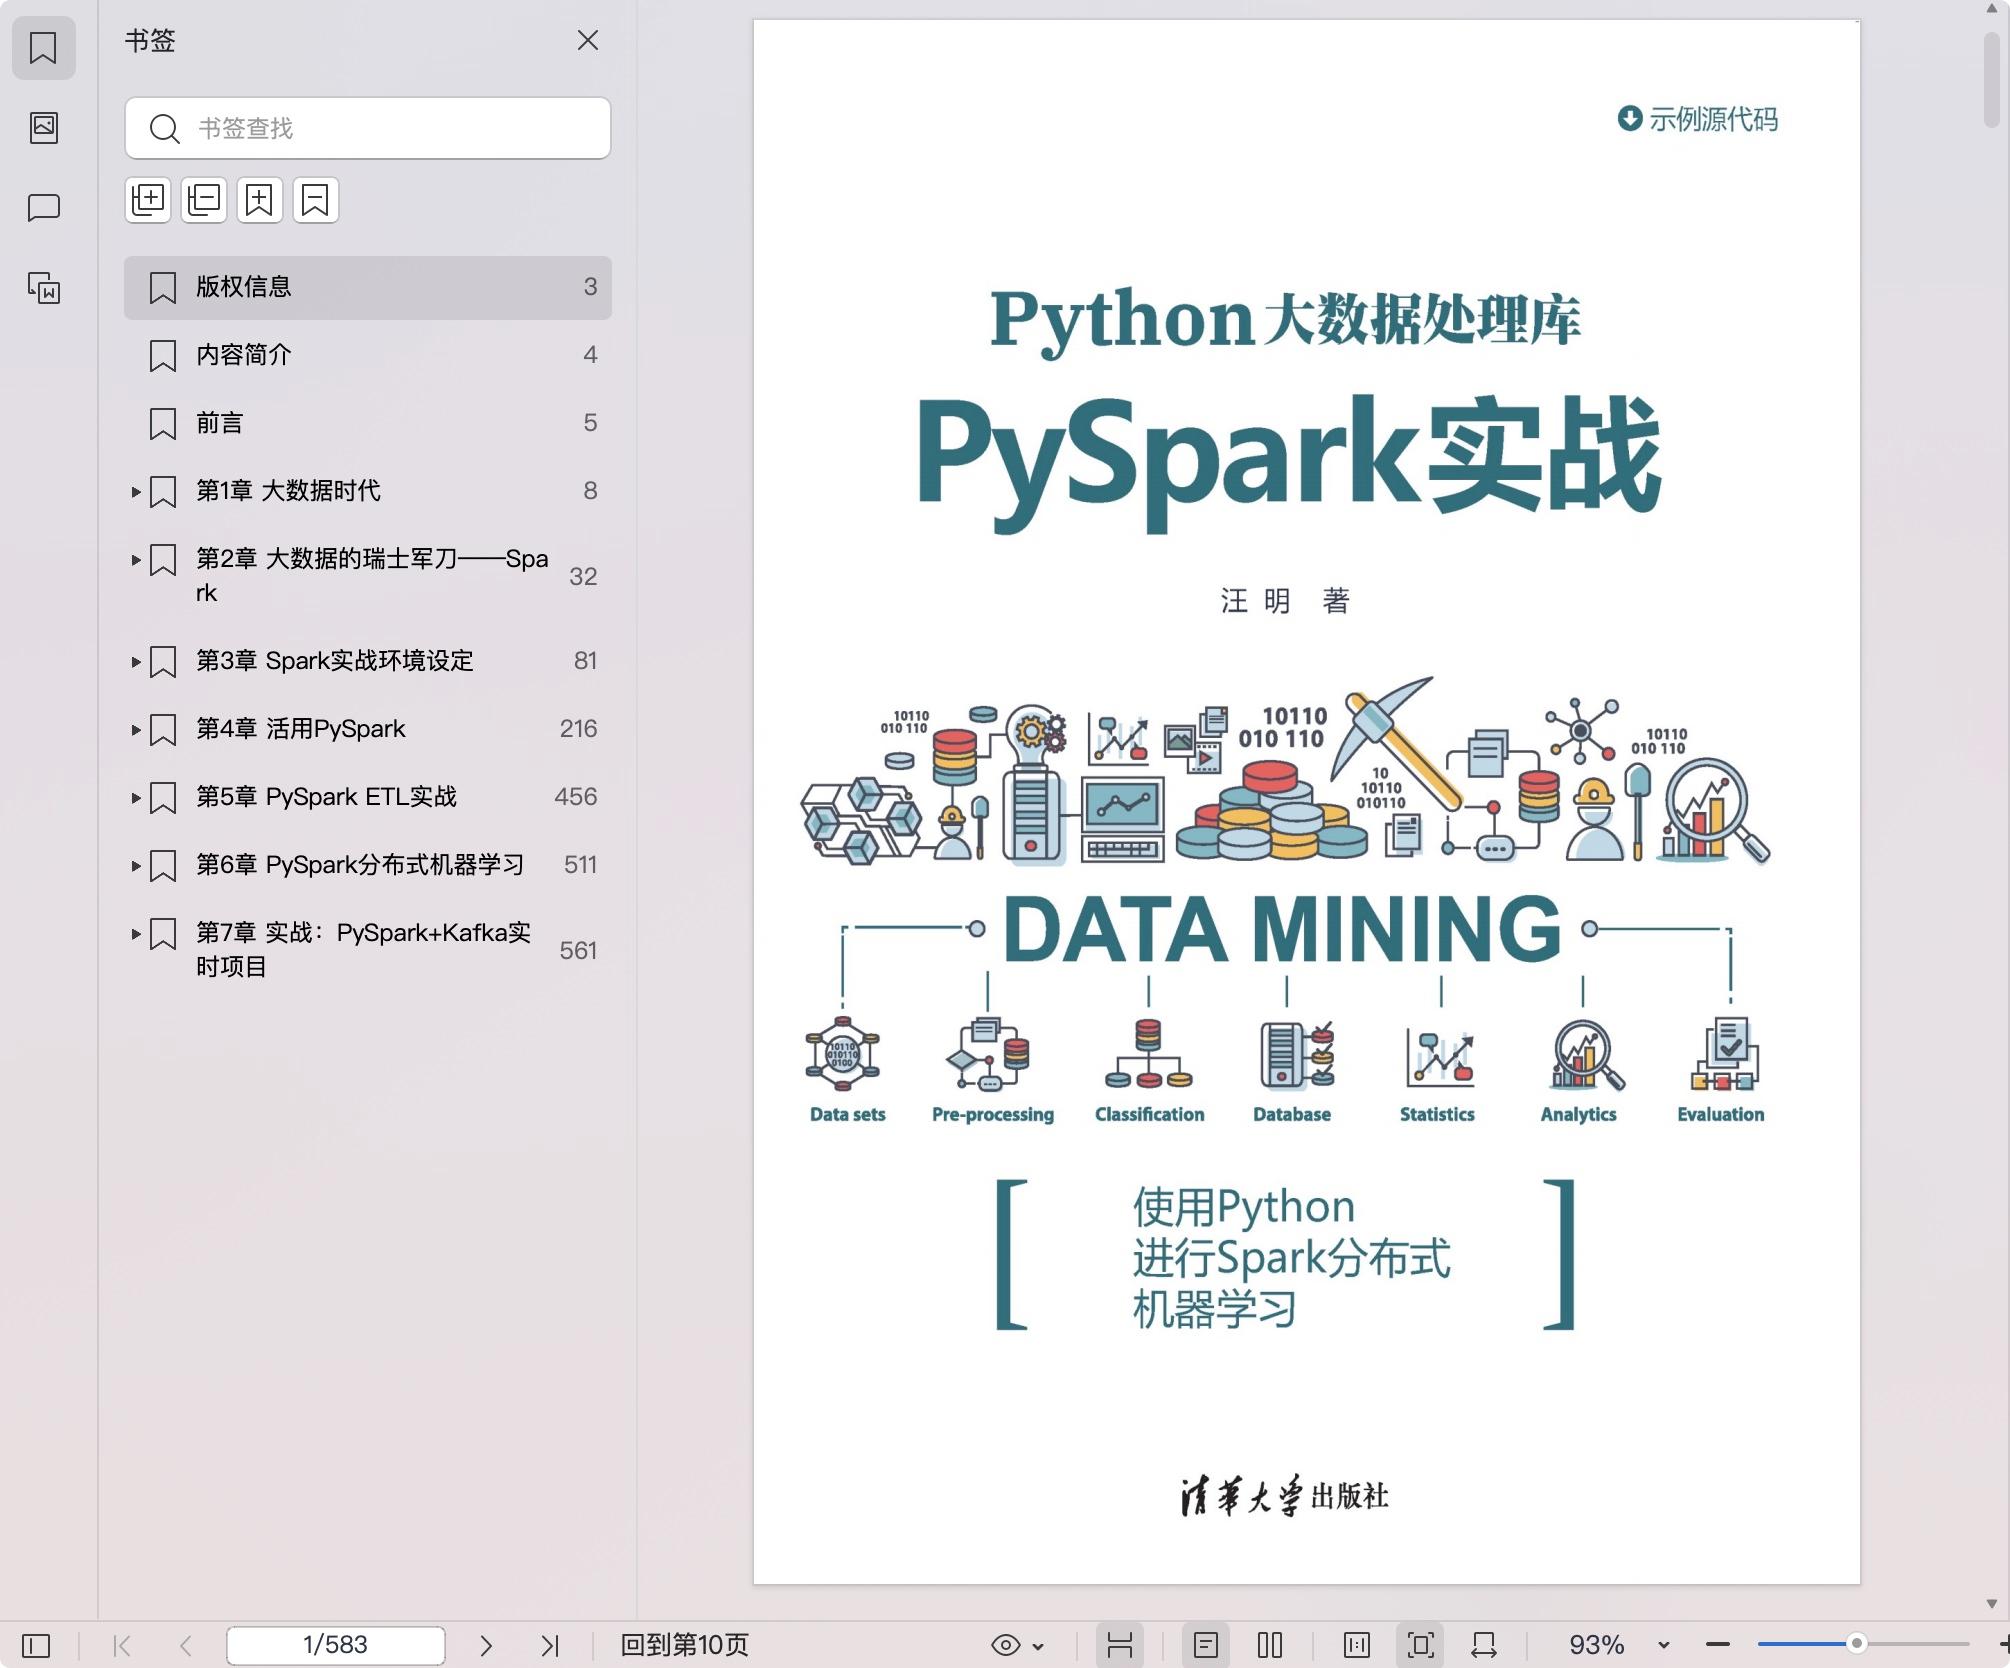The width and height of the screenshot is (2010, 1668).
Task: Close the 书签 bookmarks panel
Action: pyautogui.click(x=588, y=40)
